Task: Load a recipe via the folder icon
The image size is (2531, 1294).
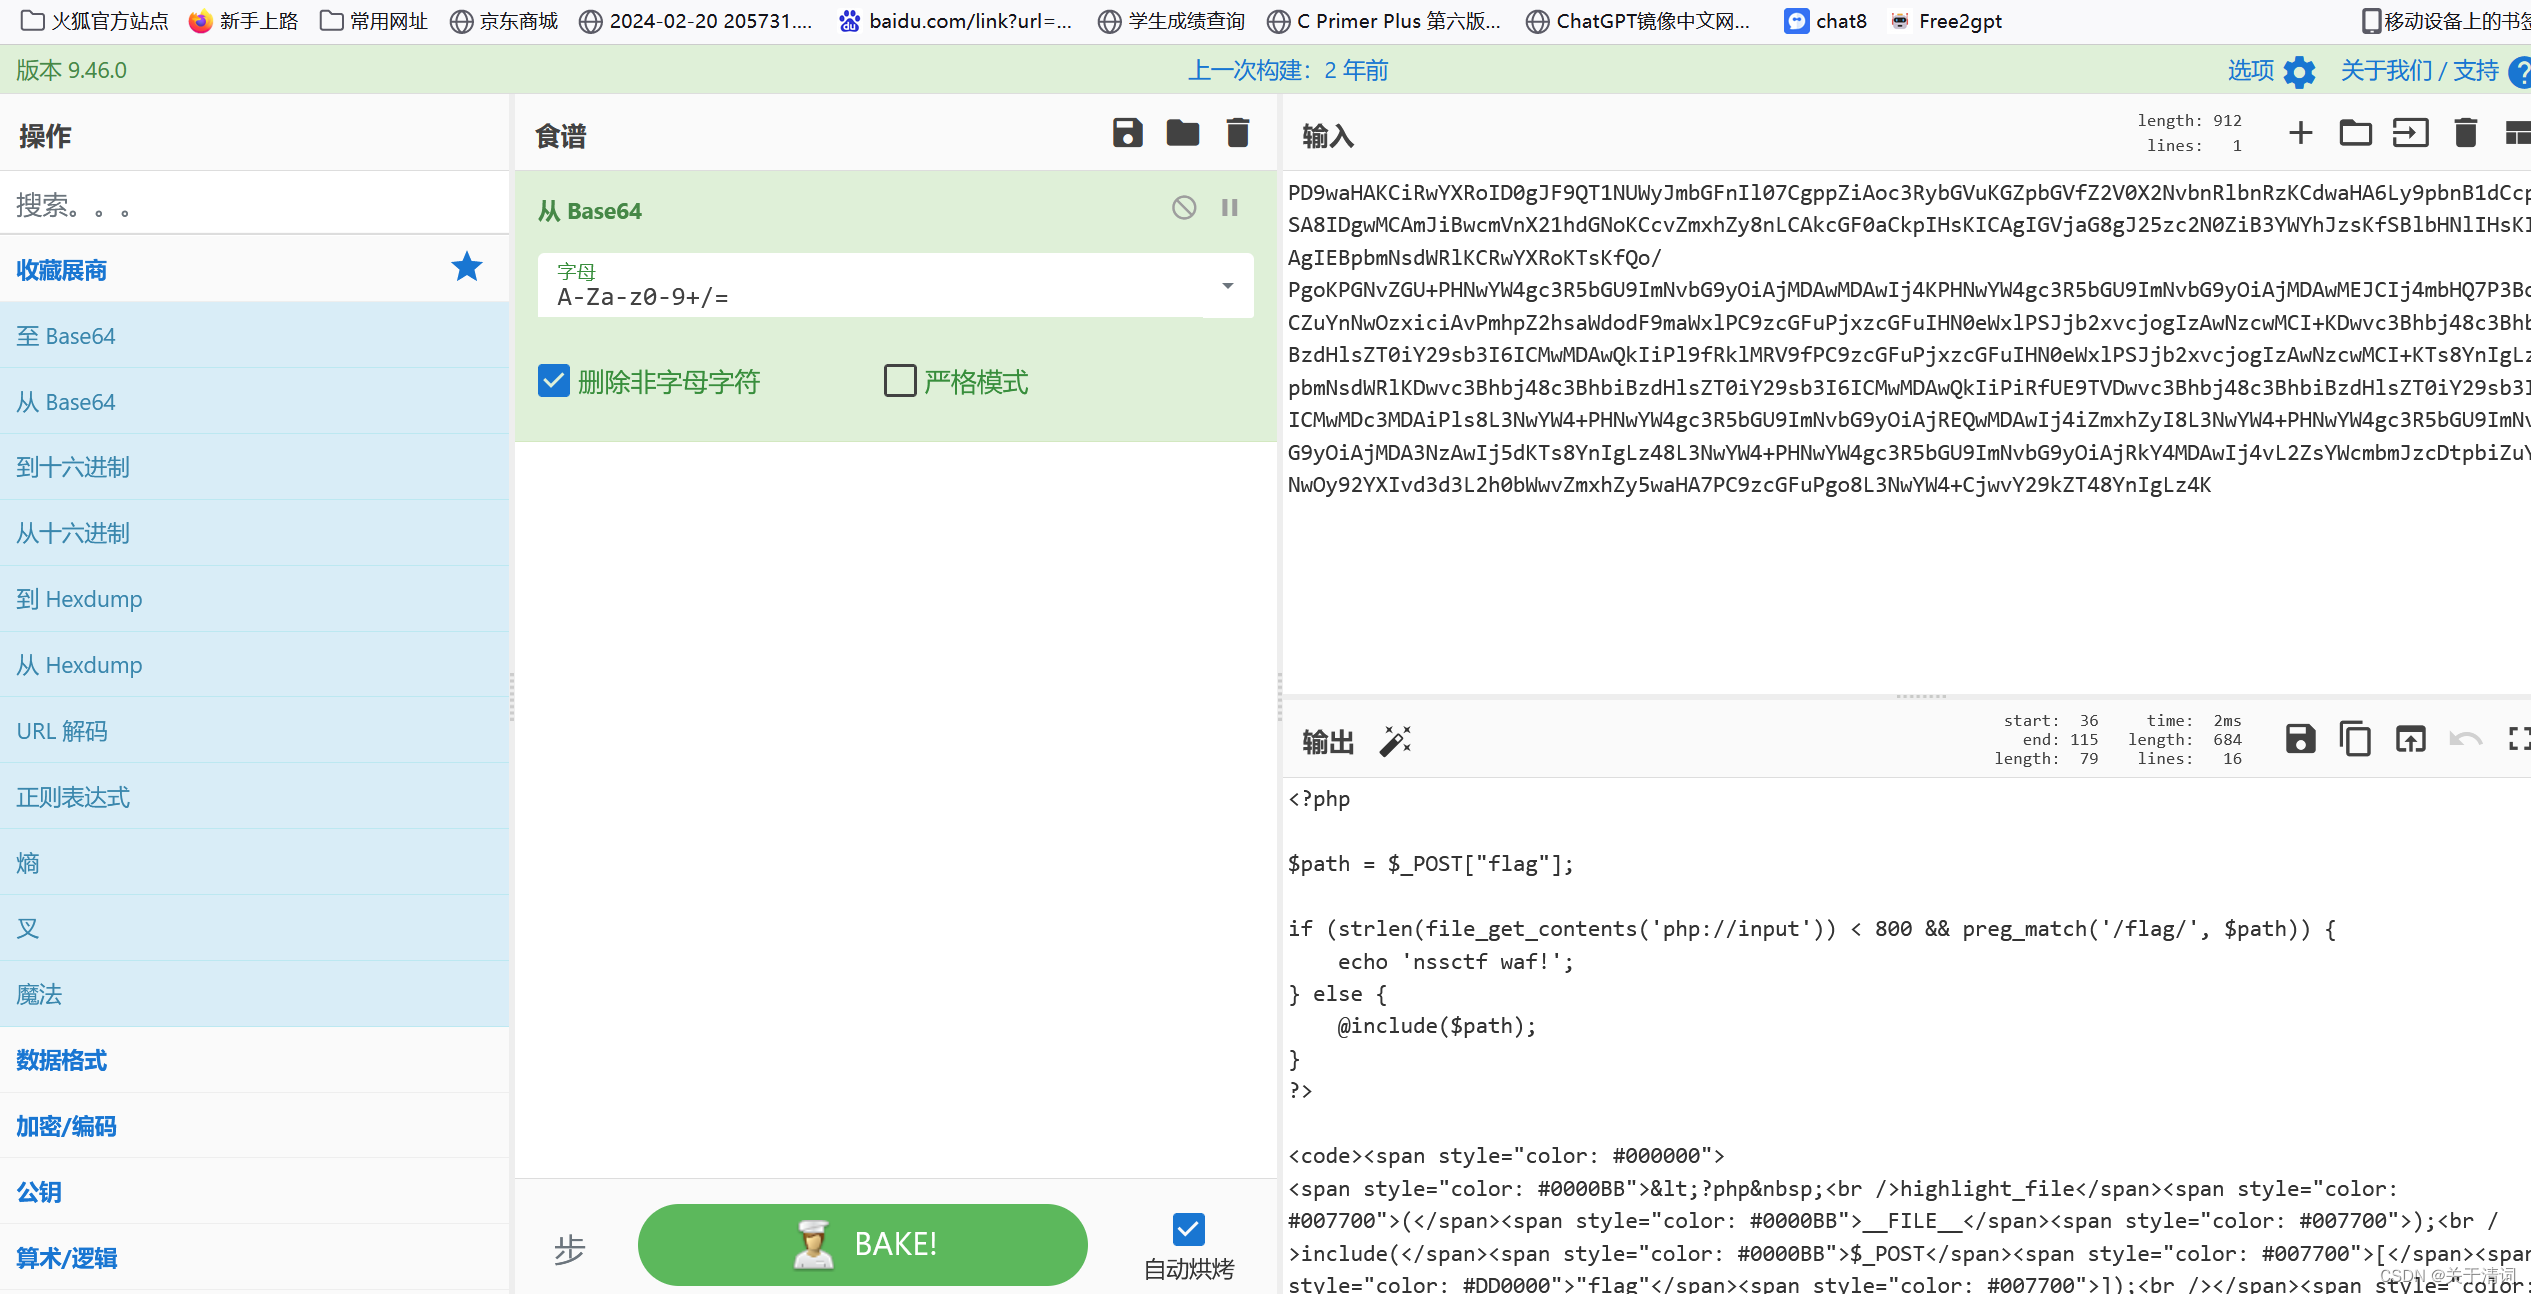Action: point(1182,133)
